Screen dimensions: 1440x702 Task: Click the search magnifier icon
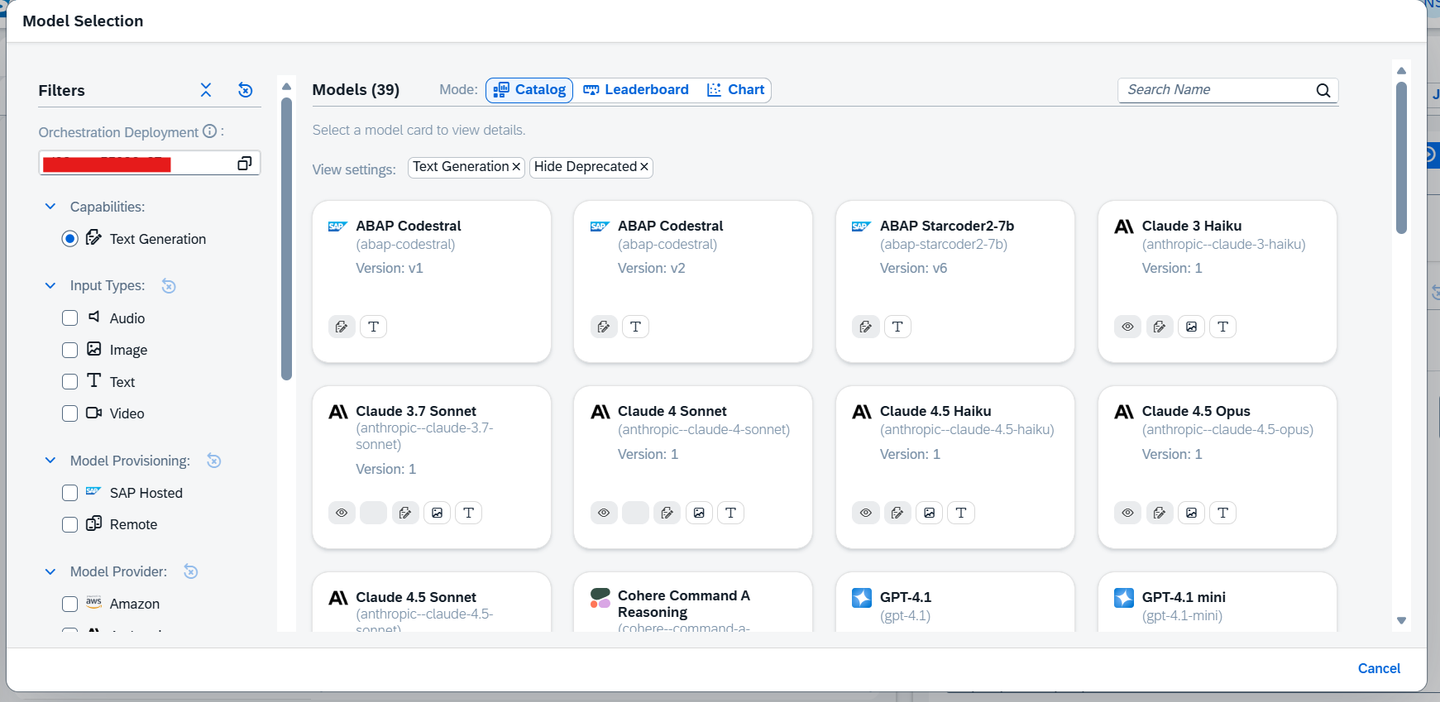coord(1323,90)
